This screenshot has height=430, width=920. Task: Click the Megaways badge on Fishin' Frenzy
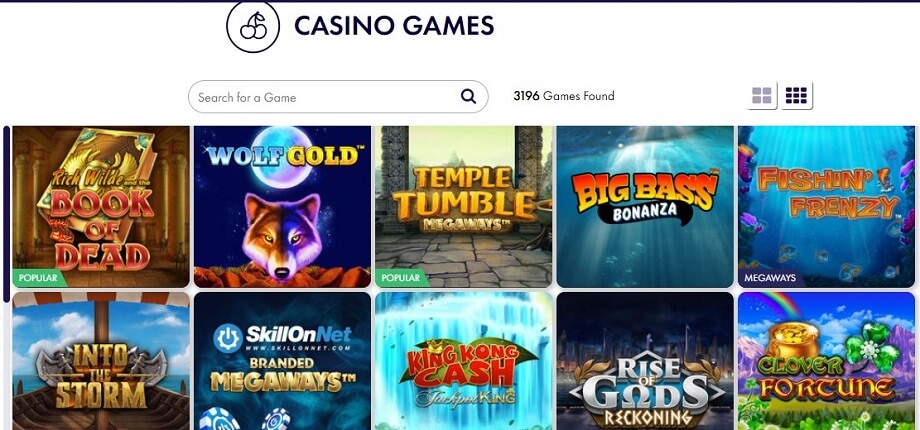[770, 278]
